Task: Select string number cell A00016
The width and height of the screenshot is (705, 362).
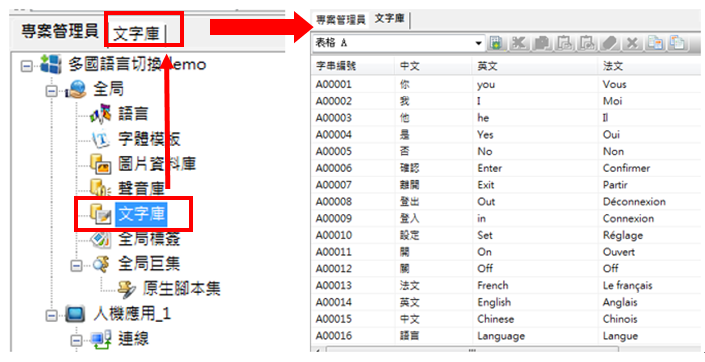Action: [x=334, y=336]
